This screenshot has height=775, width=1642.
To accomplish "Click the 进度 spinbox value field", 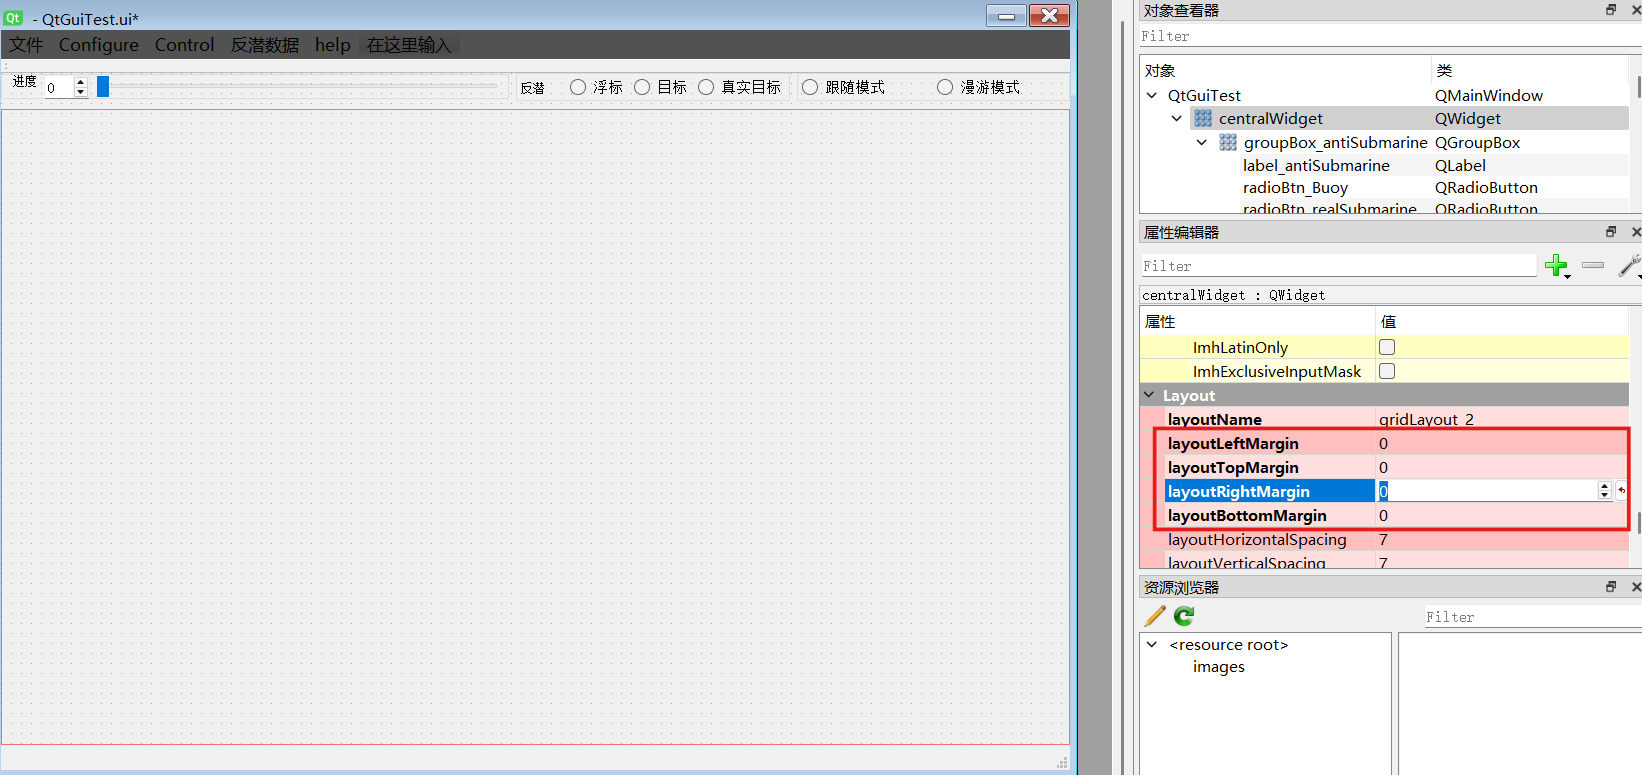I will coord(58,87).
